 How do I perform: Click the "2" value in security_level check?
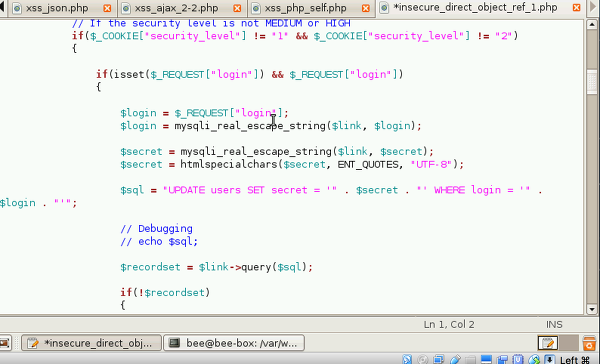[504, 36]
